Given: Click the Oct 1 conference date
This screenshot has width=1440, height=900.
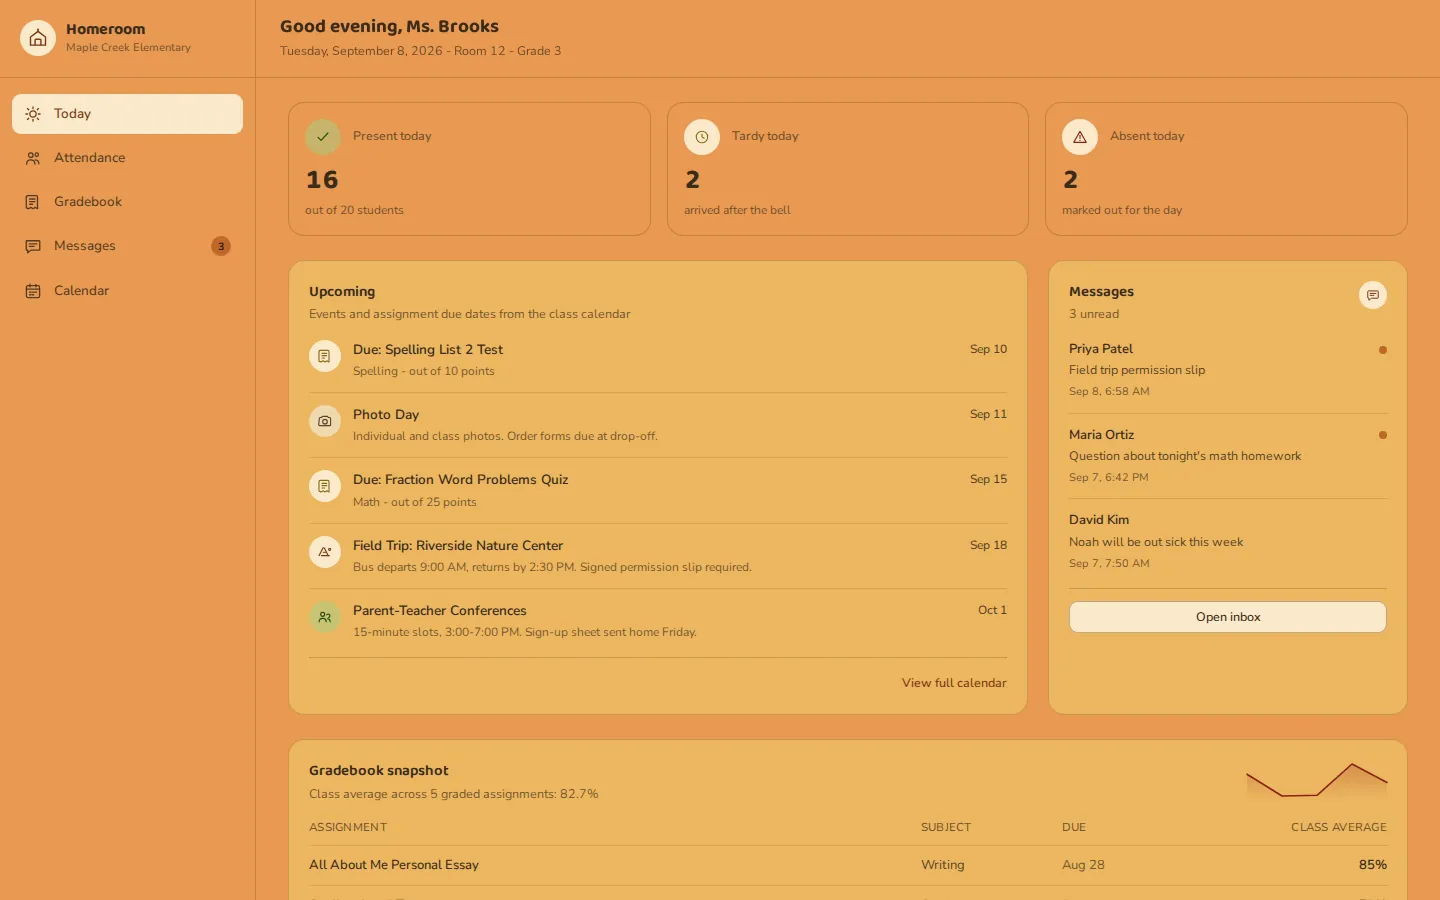Looking at the screenshot, I should (x=992, y=610).
